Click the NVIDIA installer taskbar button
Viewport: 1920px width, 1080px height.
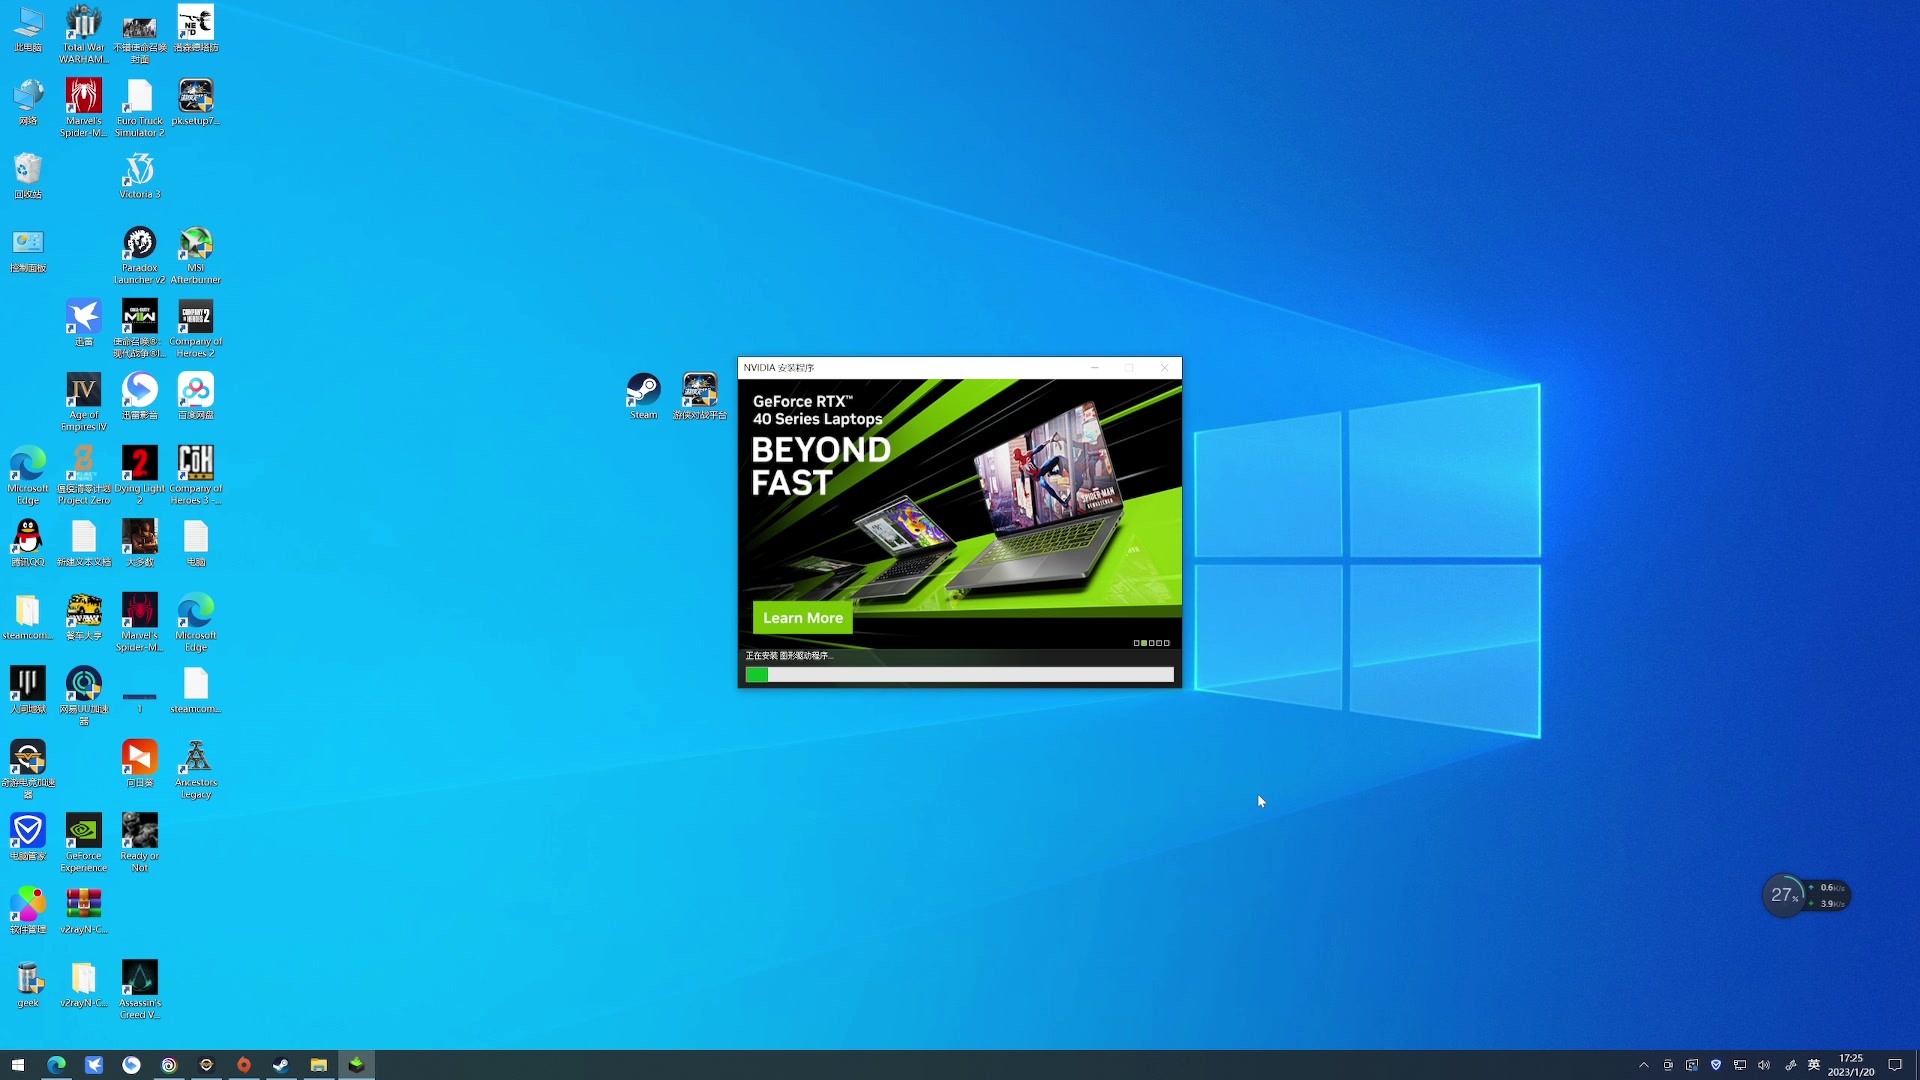pos(356,1065)
